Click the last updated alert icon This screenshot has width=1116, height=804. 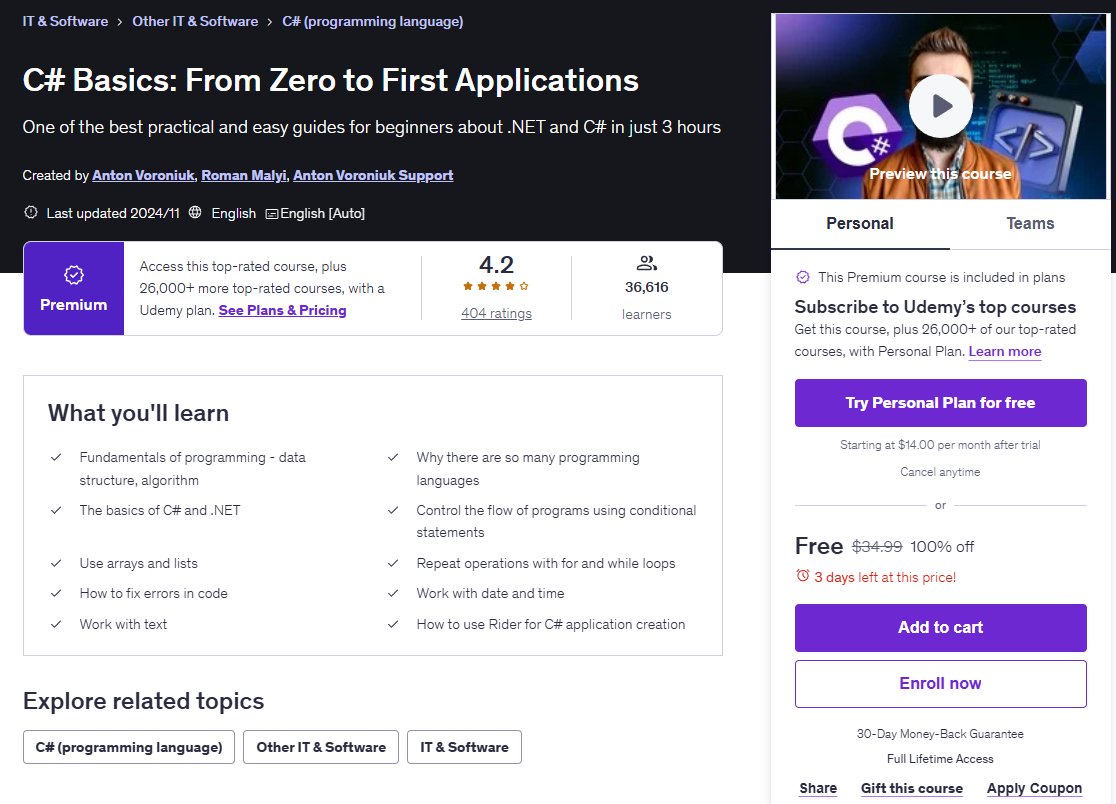[30, 213]
